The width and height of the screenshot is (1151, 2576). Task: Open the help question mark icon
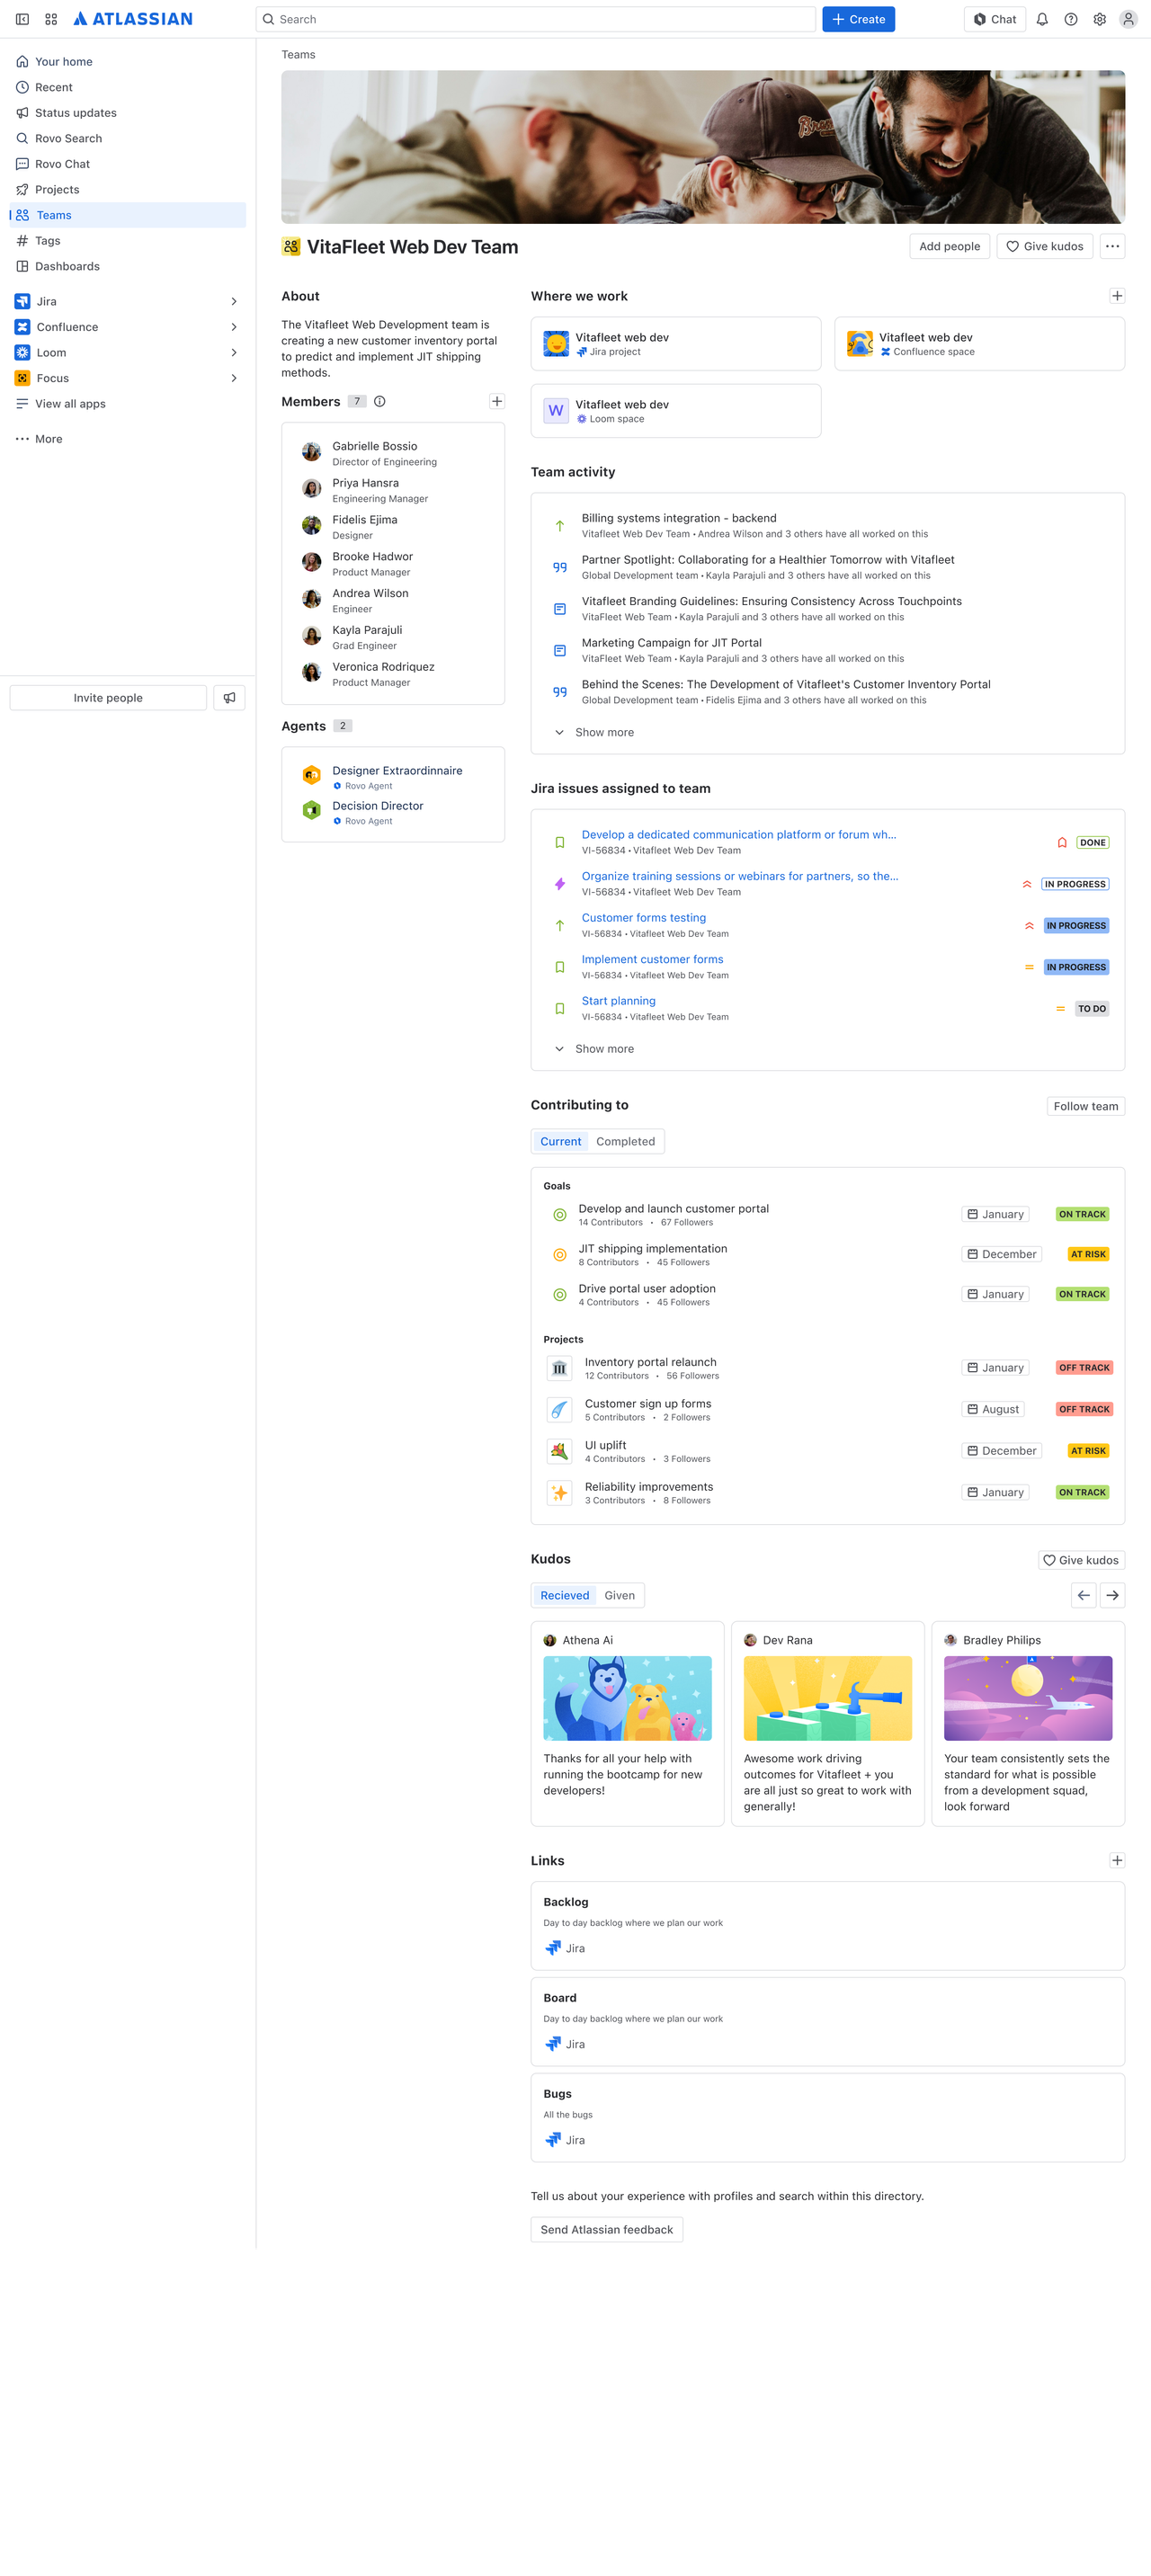(1071, 19)
